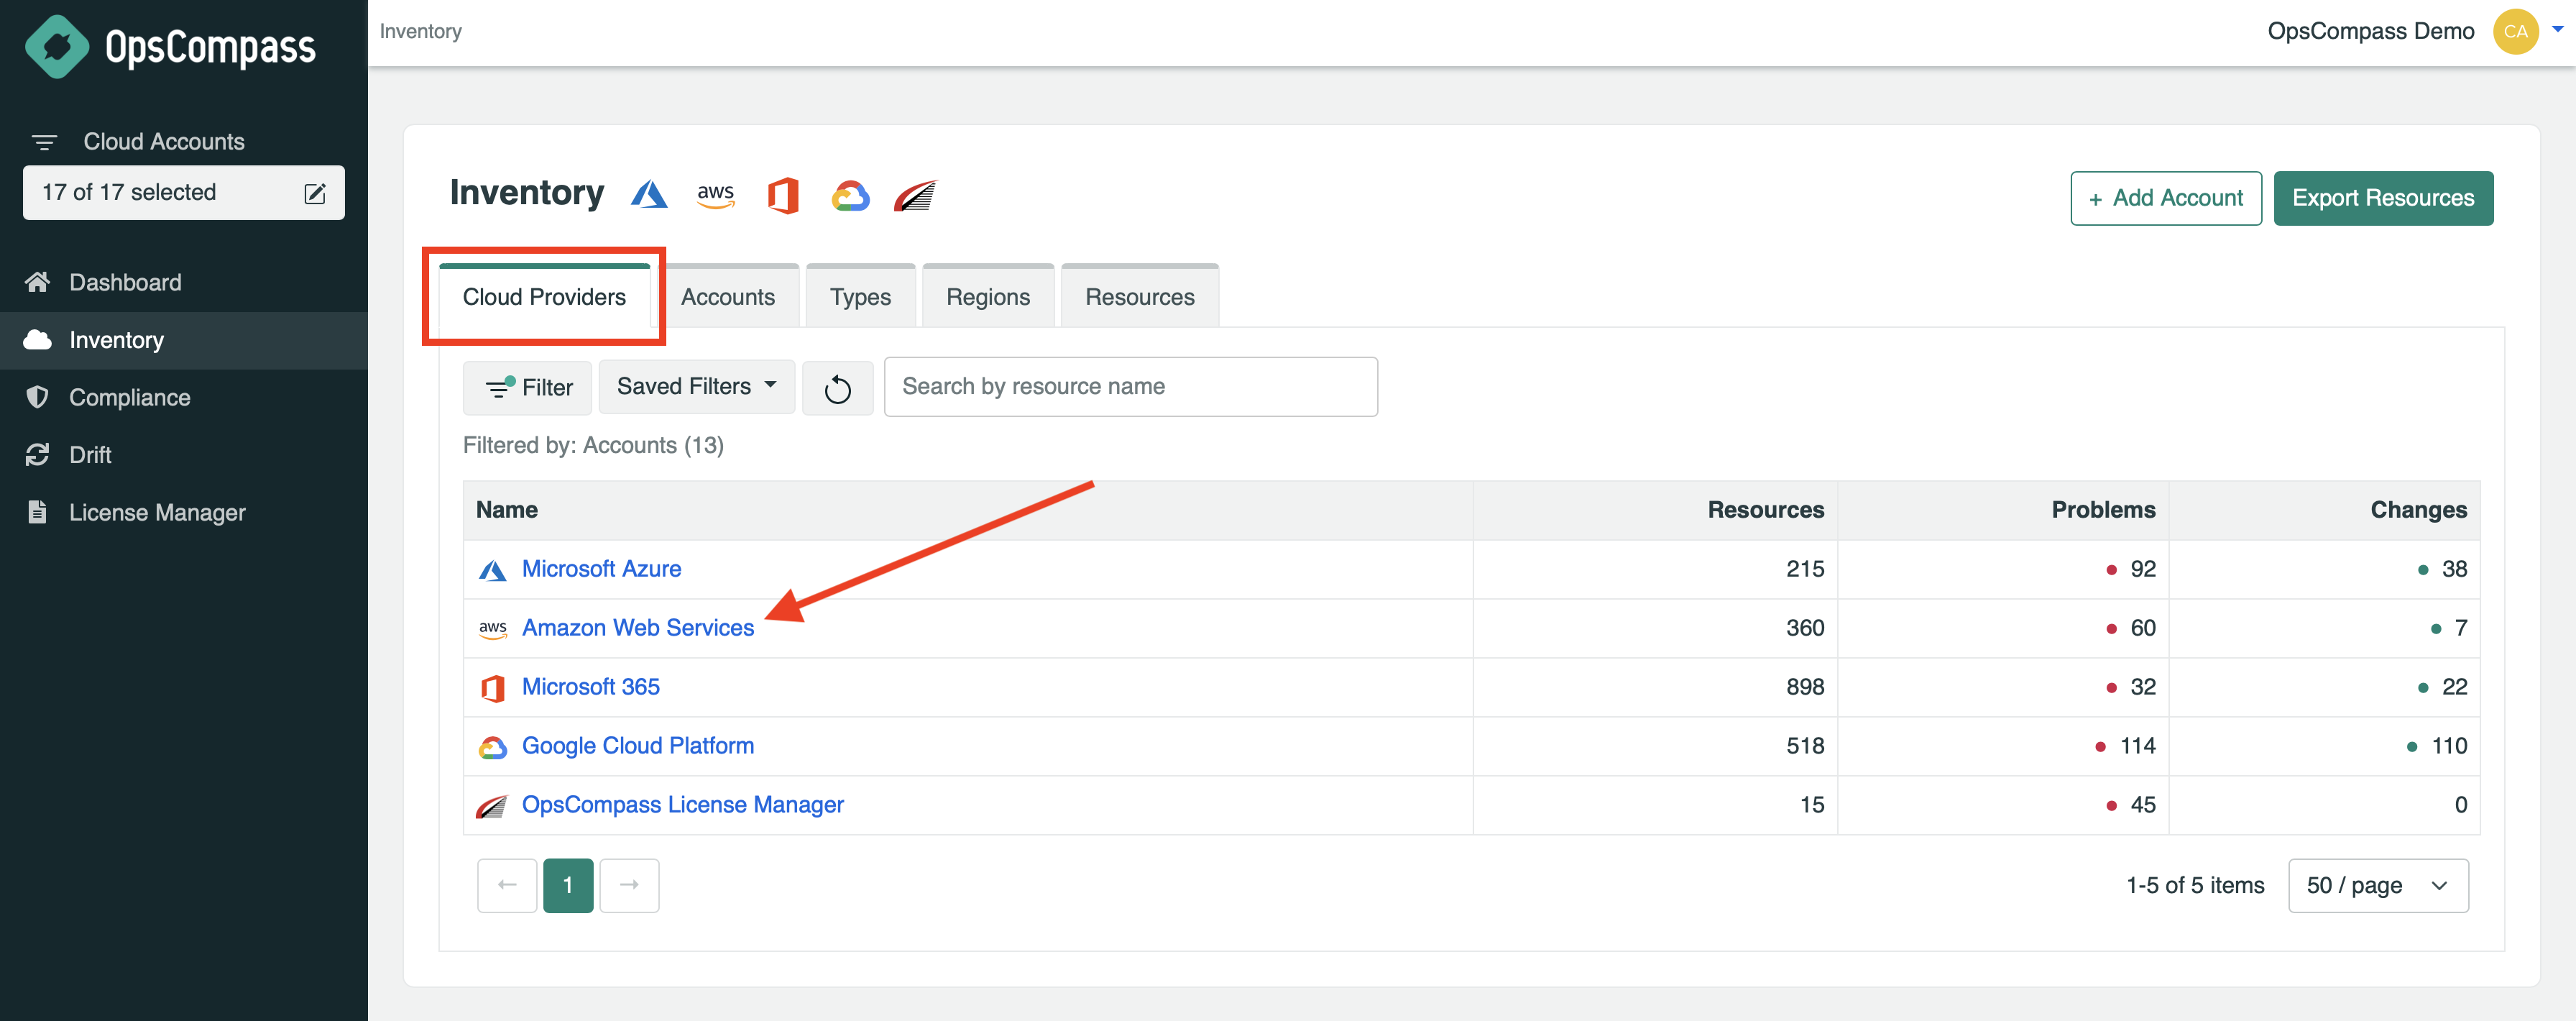Click the Google Cloud icon in header
The image size is (2576, 1021).
click(850, 195)
